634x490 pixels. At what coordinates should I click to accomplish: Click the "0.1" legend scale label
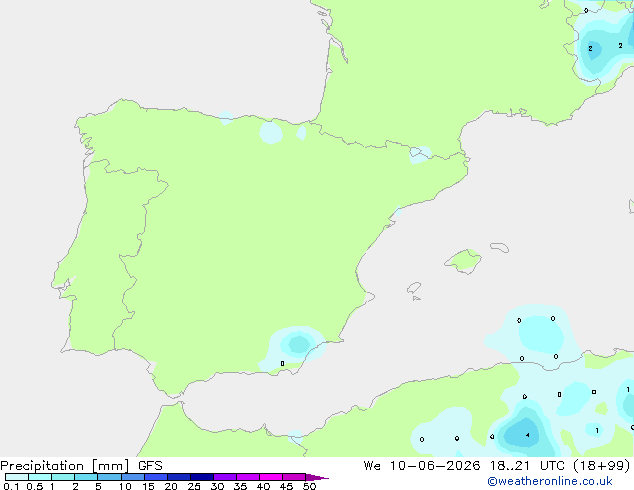coord(11,486)
